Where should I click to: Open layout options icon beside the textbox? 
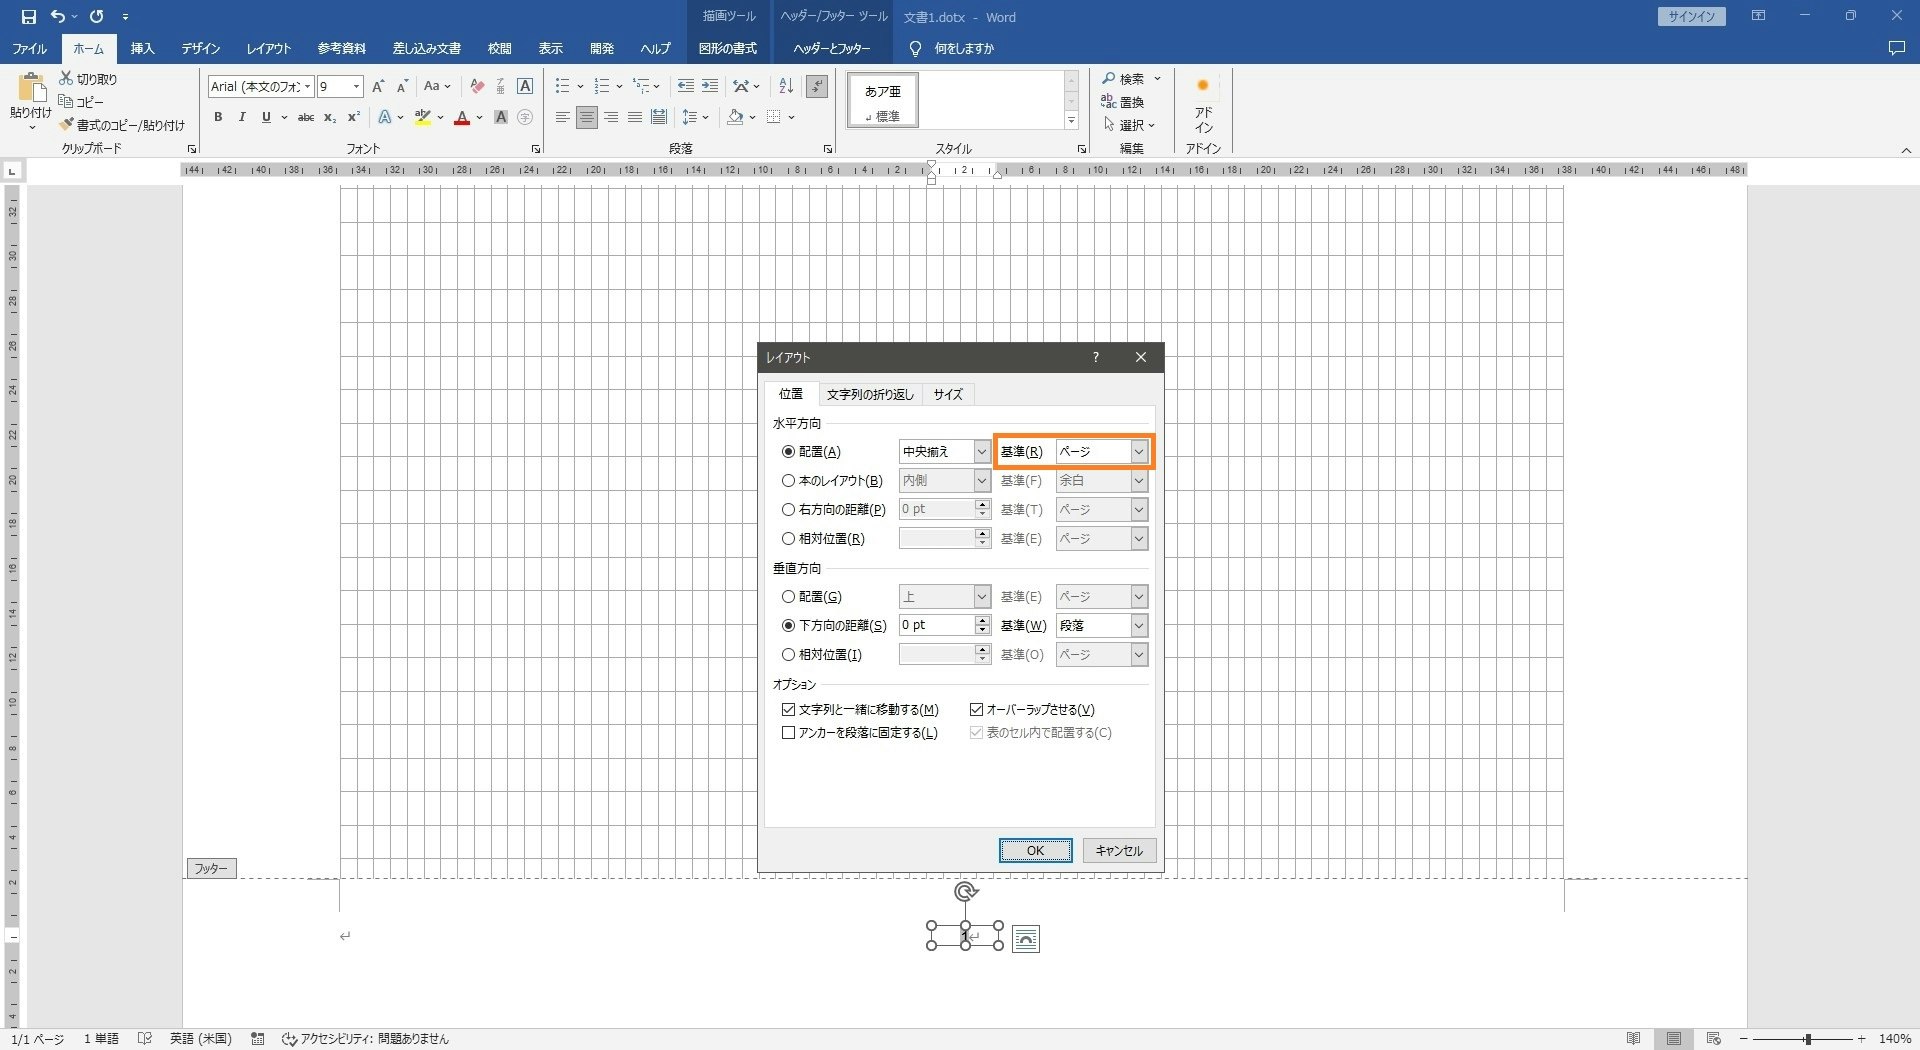pos(1026,939)
